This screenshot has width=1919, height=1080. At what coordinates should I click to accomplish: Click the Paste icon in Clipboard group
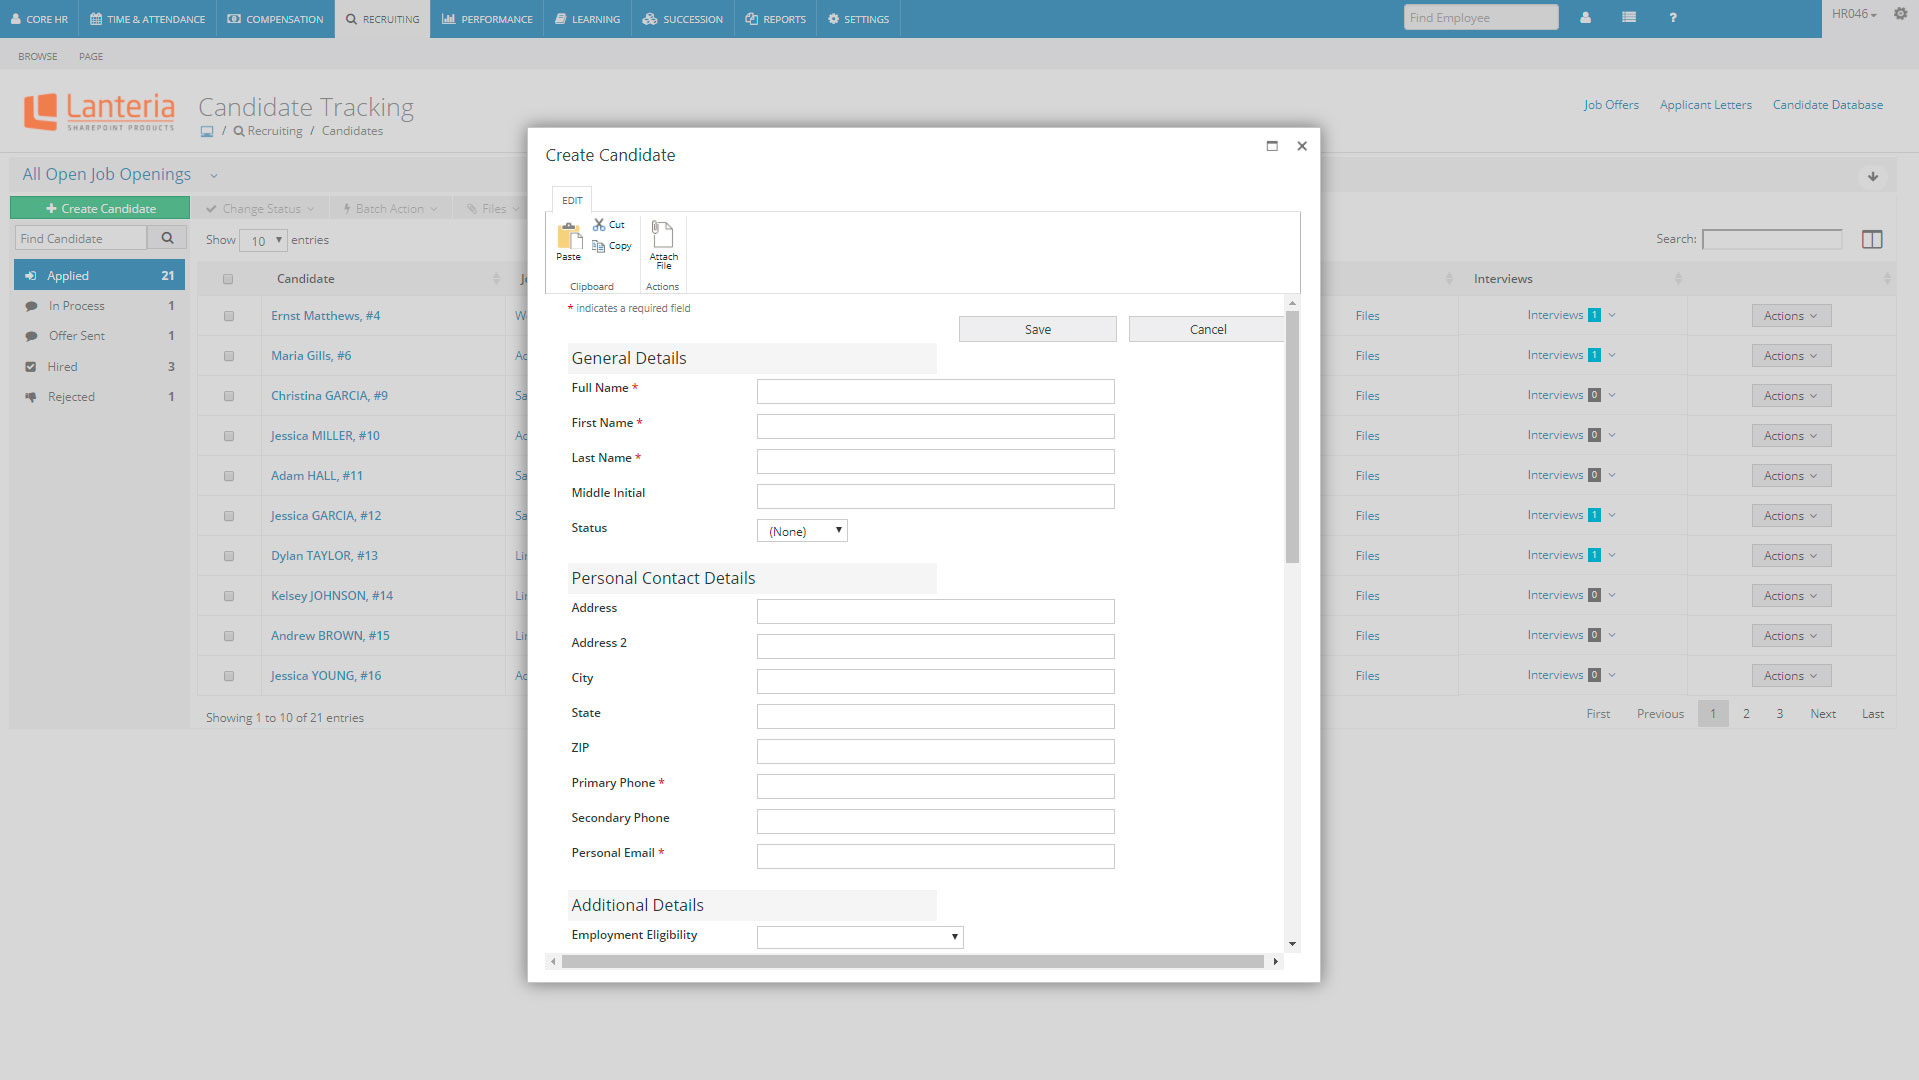[x=568, y=236]
